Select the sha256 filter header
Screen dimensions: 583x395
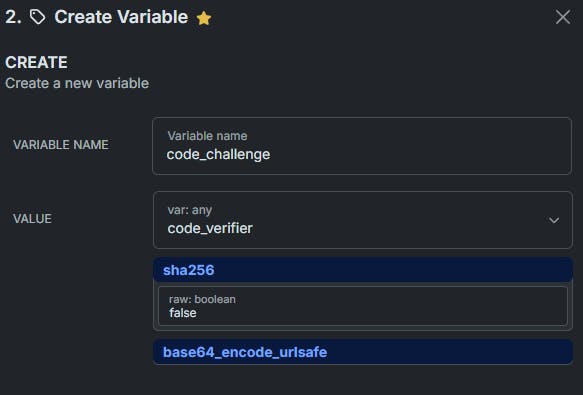pos(363,270)
